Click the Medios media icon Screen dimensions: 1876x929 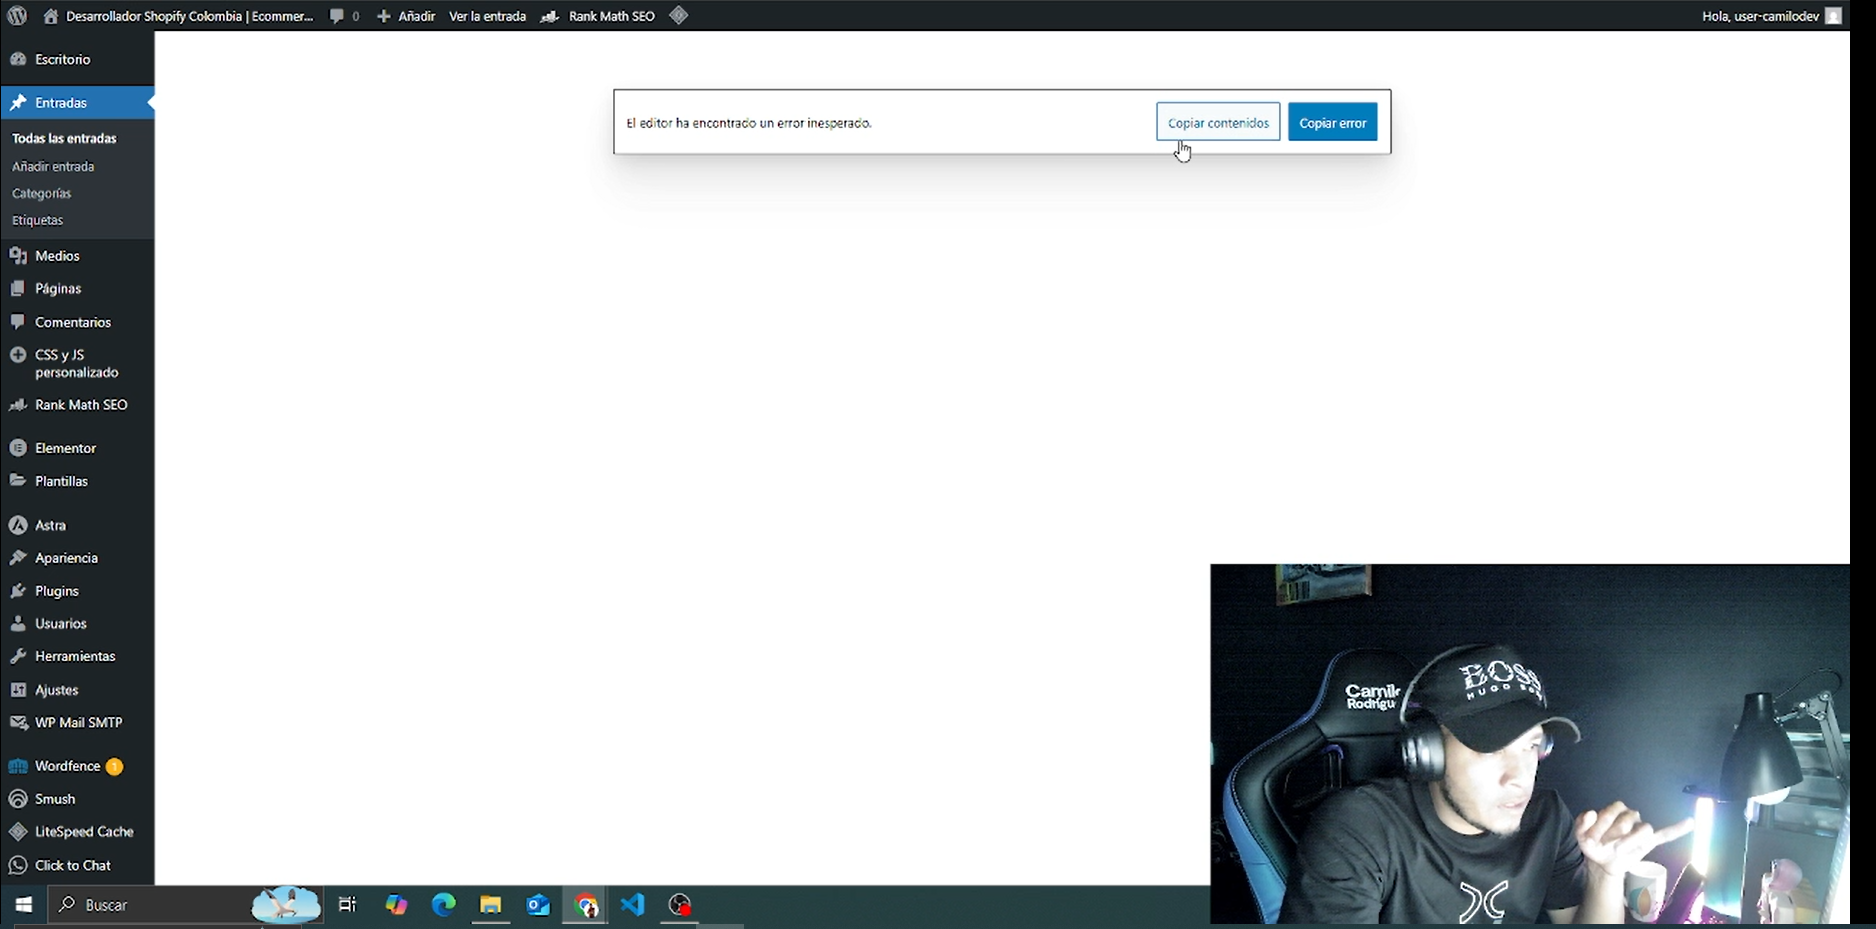click(18, 256)
